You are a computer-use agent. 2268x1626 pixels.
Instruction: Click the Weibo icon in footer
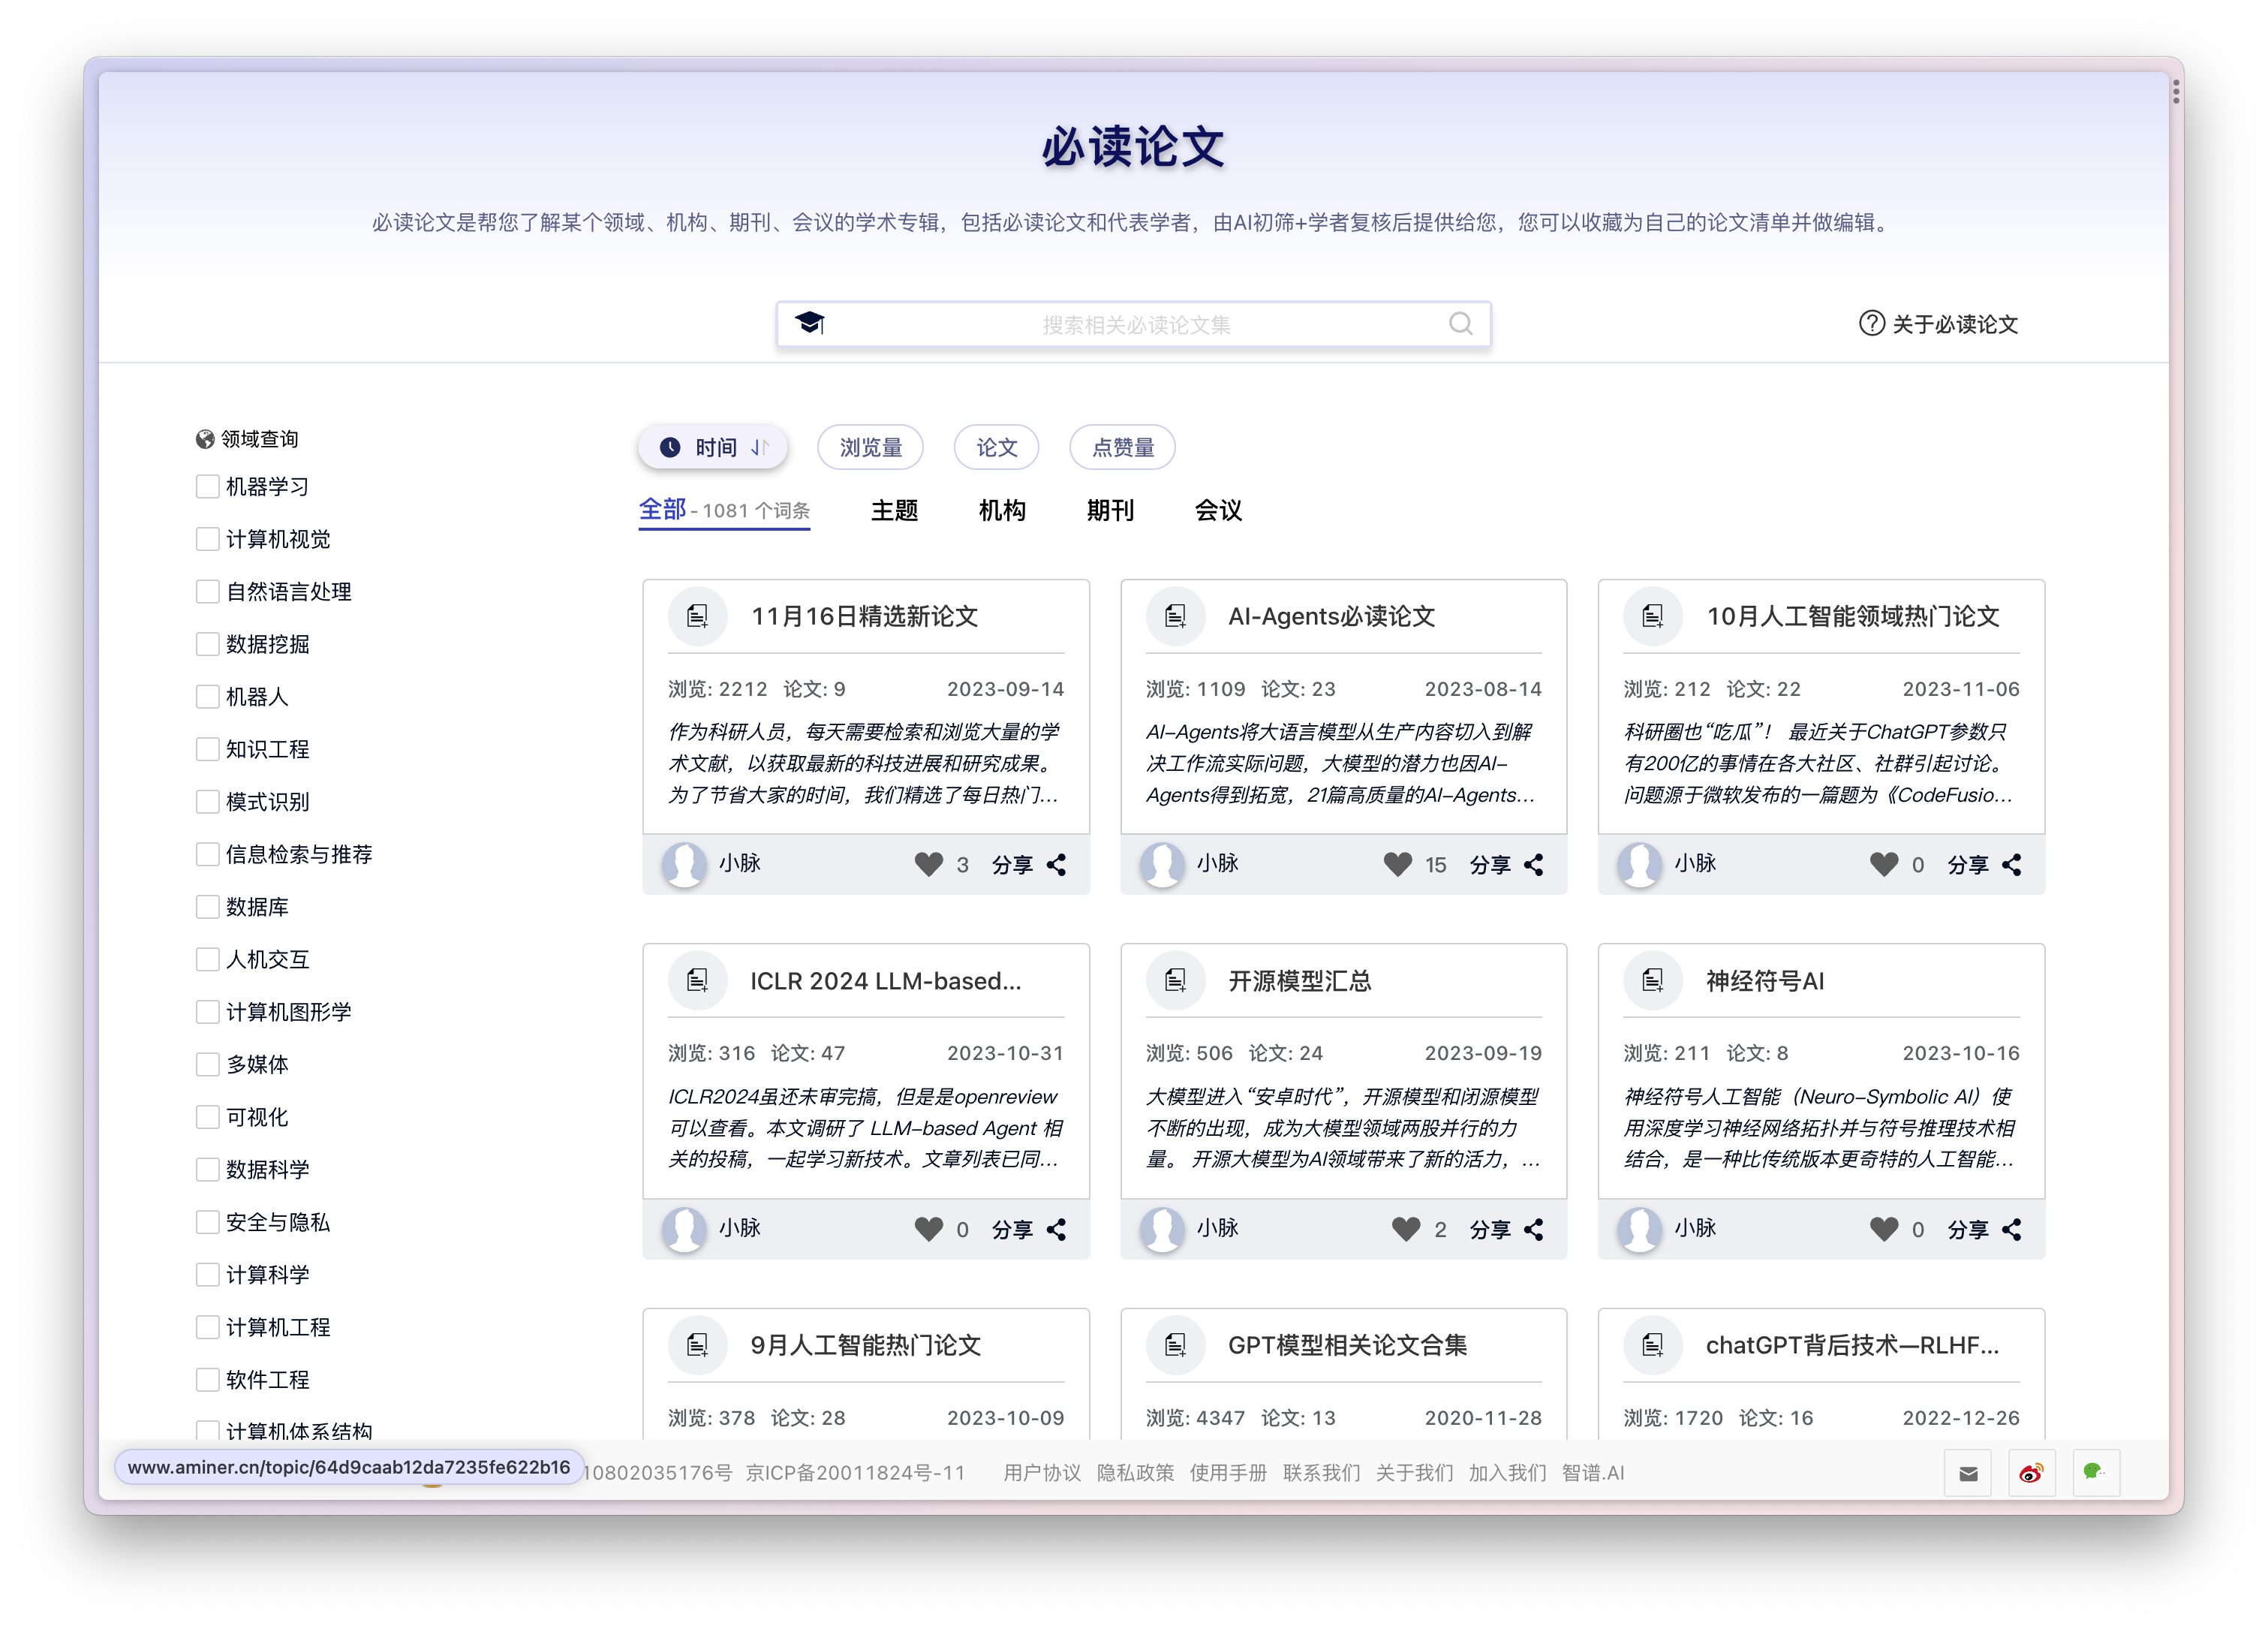pyautogui.click(x=2031, y=1473)
